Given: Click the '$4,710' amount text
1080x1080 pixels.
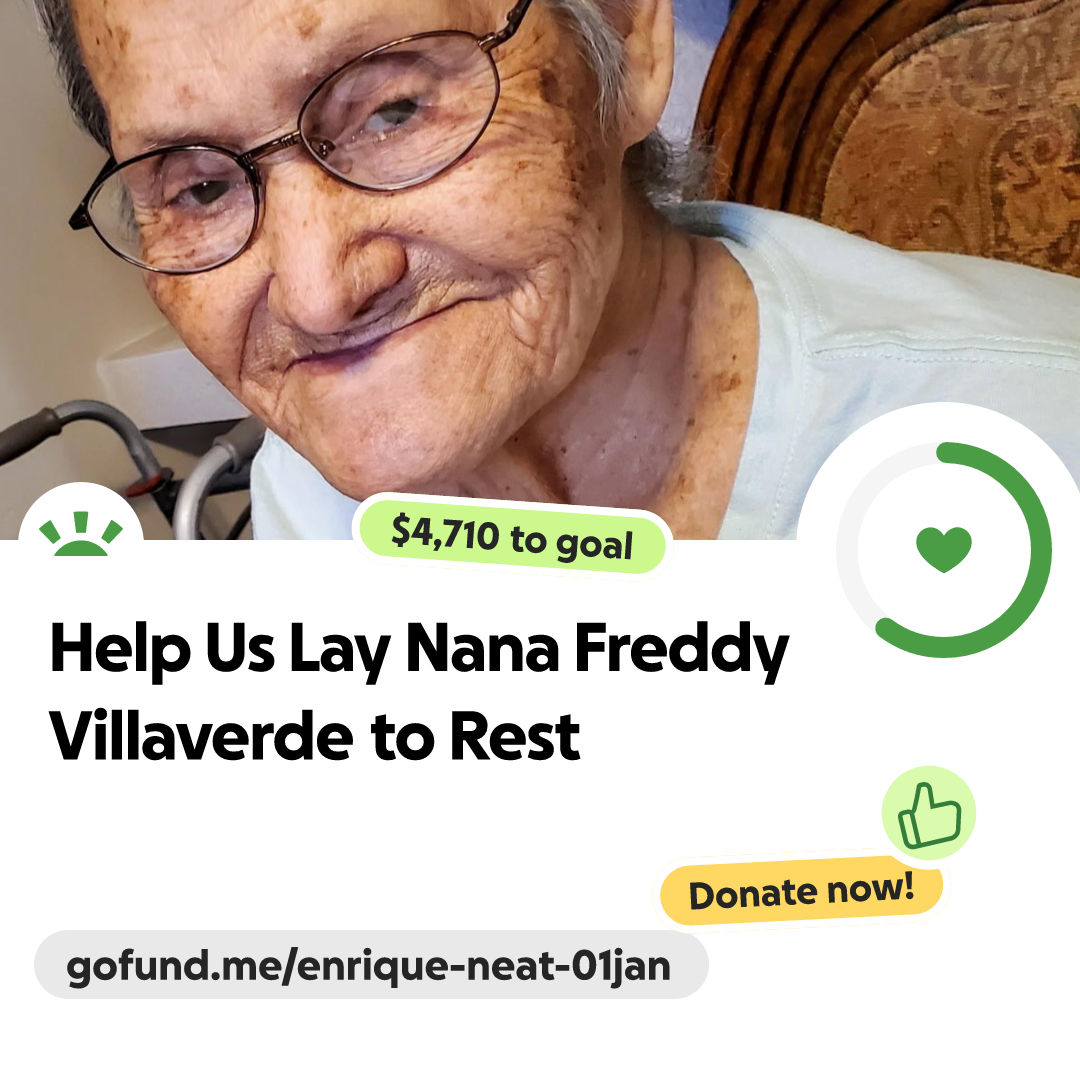Looking at the screenshot, I should tap(445, 532).
